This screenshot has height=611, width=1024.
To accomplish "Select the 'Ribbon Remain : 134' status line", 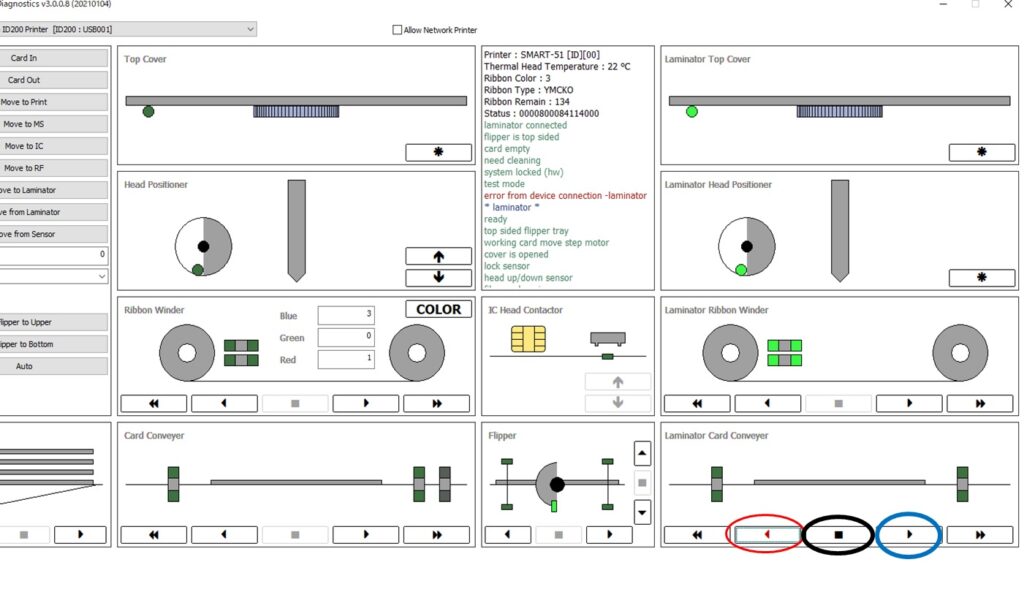I will (526, 101).
